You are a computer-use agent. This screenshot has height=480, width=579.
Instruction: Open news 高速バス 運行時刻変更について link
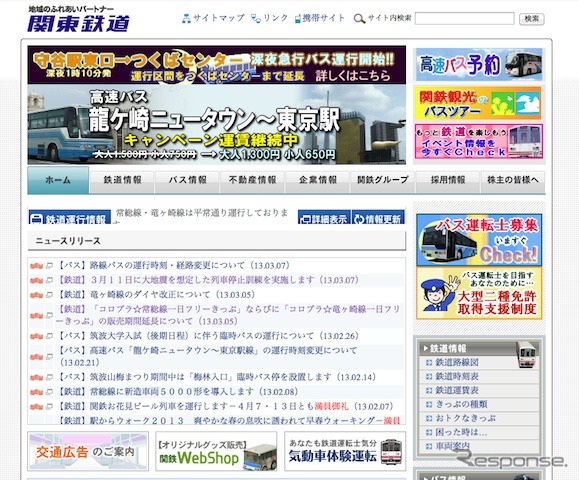(x=207, y=356)
